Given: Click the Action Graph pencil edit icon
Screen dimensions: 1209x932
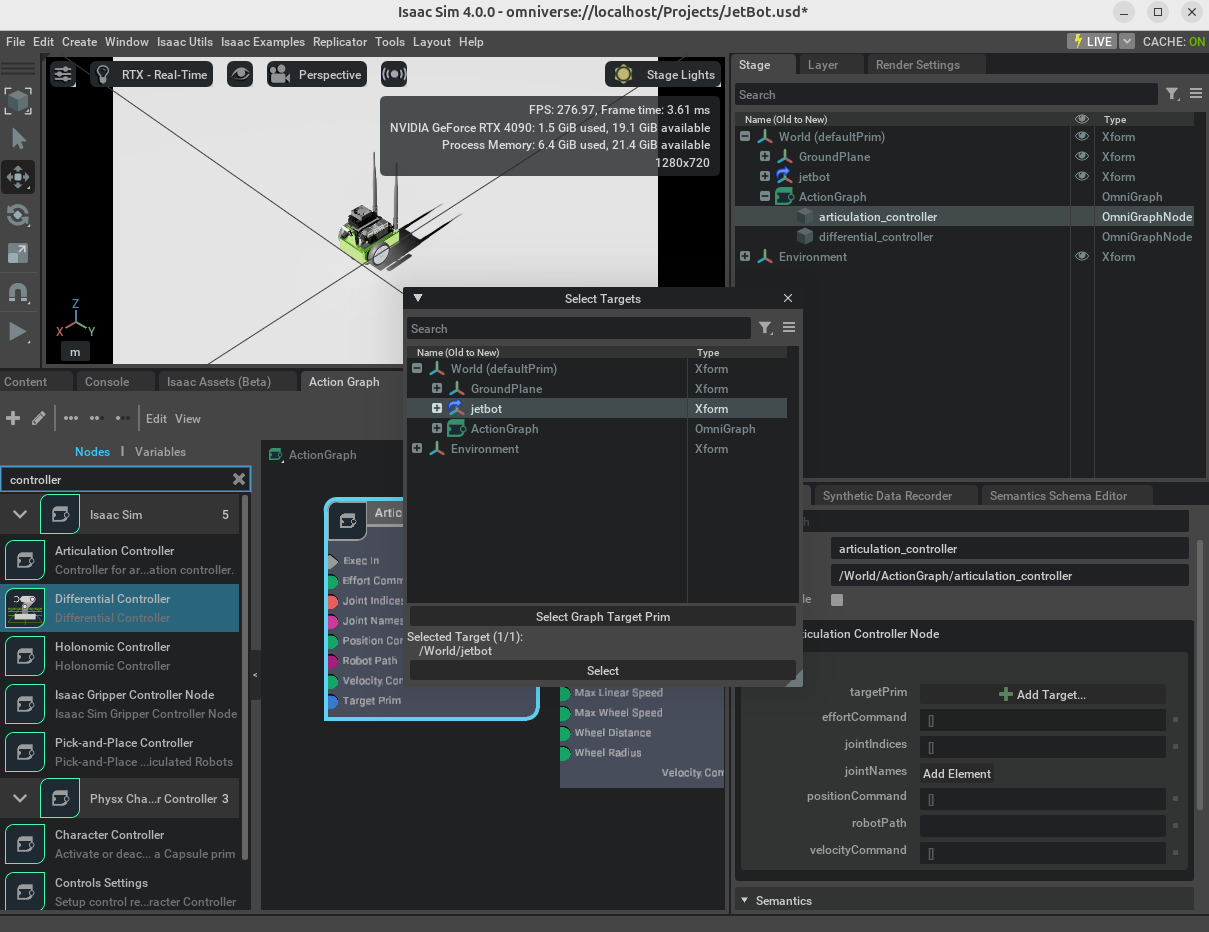Looking at the screenshot, I should click(39, 418).
